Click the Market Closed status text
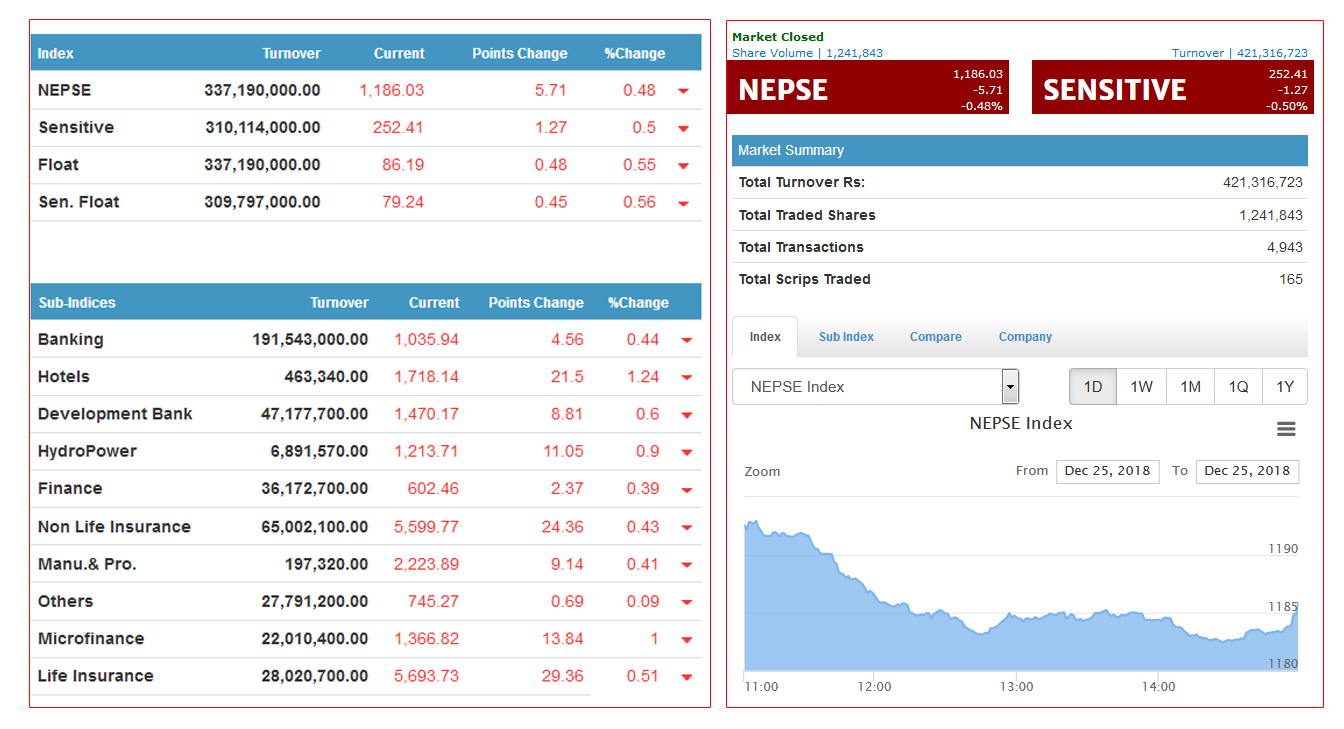 778,37
